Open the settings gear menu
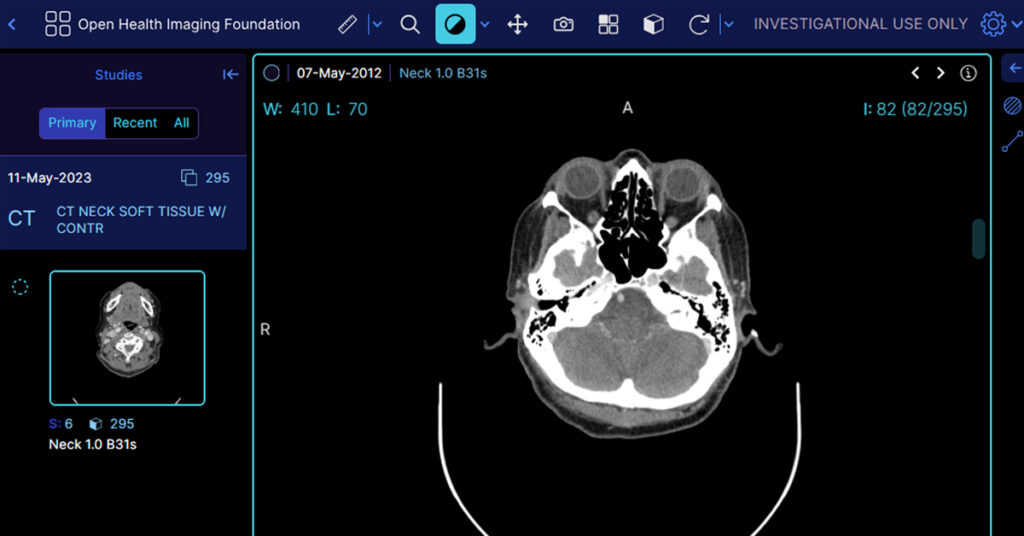 click(x=992, y=24)
